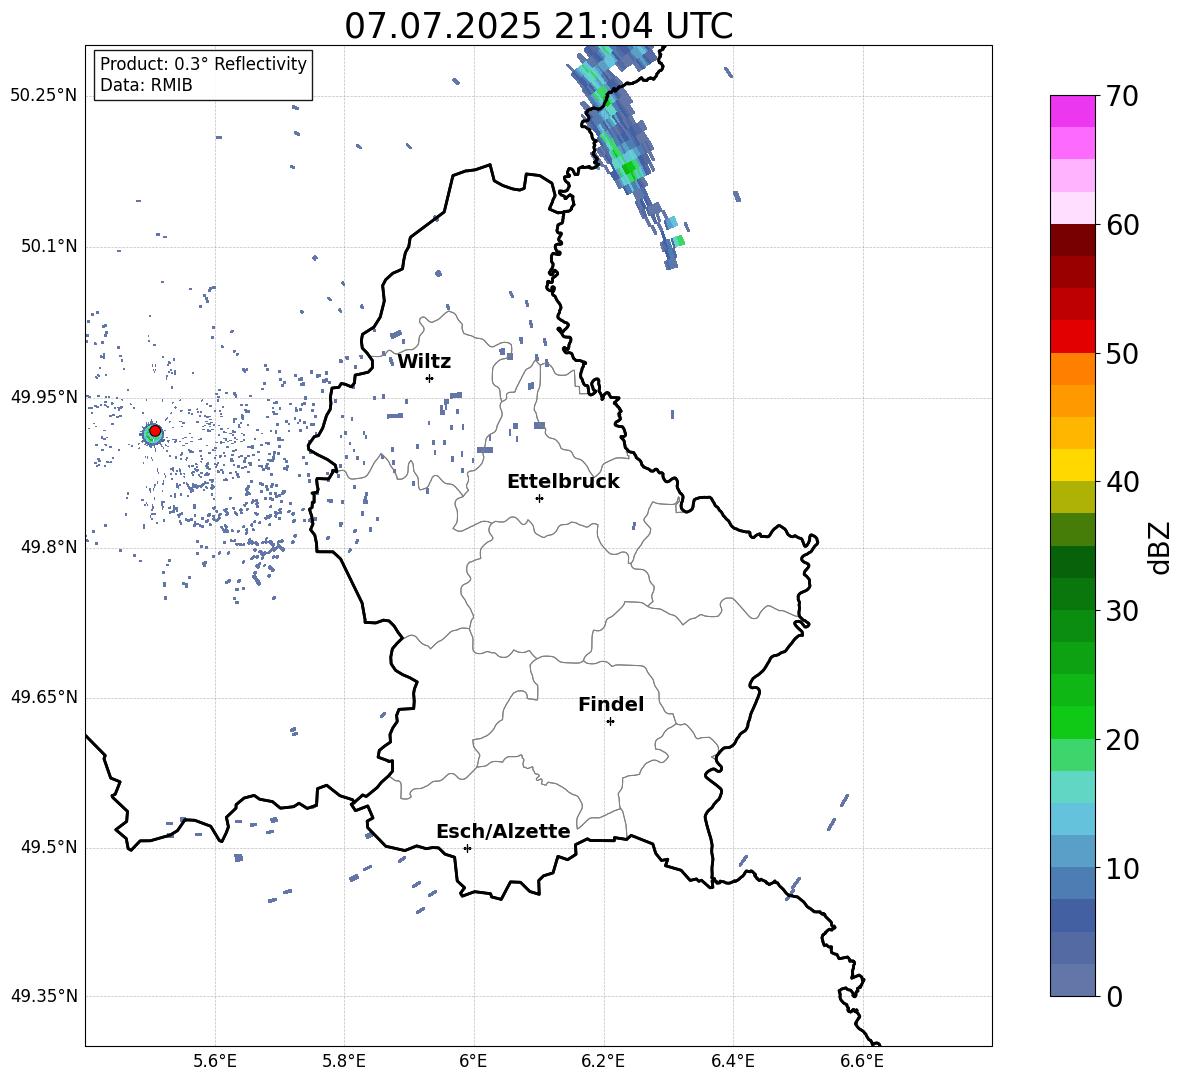Click the colorbar tick label 50
Viewport: 1184px width, 1081px height.
1122,354
